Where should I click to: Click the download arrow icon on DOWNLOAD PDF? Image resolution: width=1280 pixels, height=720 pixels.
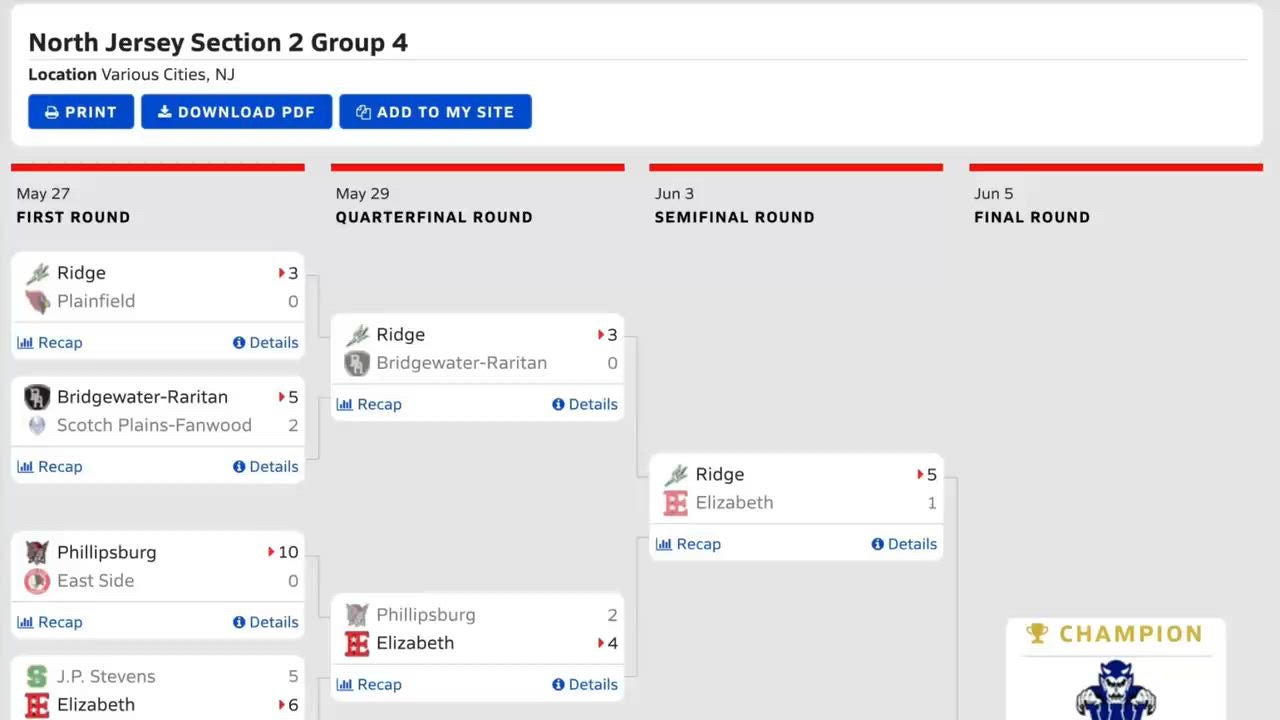click(166, 111)
